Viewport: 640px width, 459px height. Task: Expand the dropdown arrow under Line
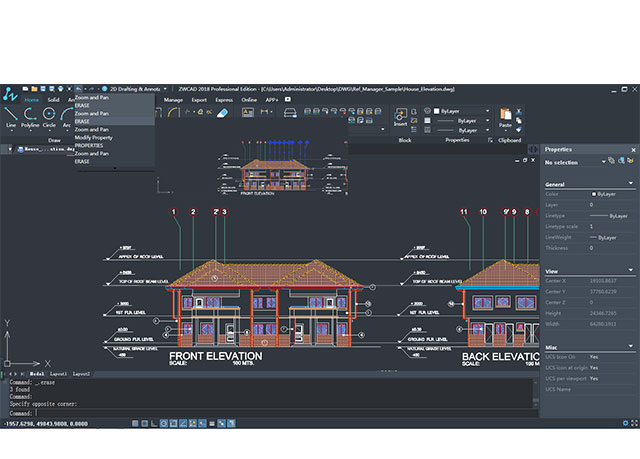pyautogui.click(x=11, y=131)
